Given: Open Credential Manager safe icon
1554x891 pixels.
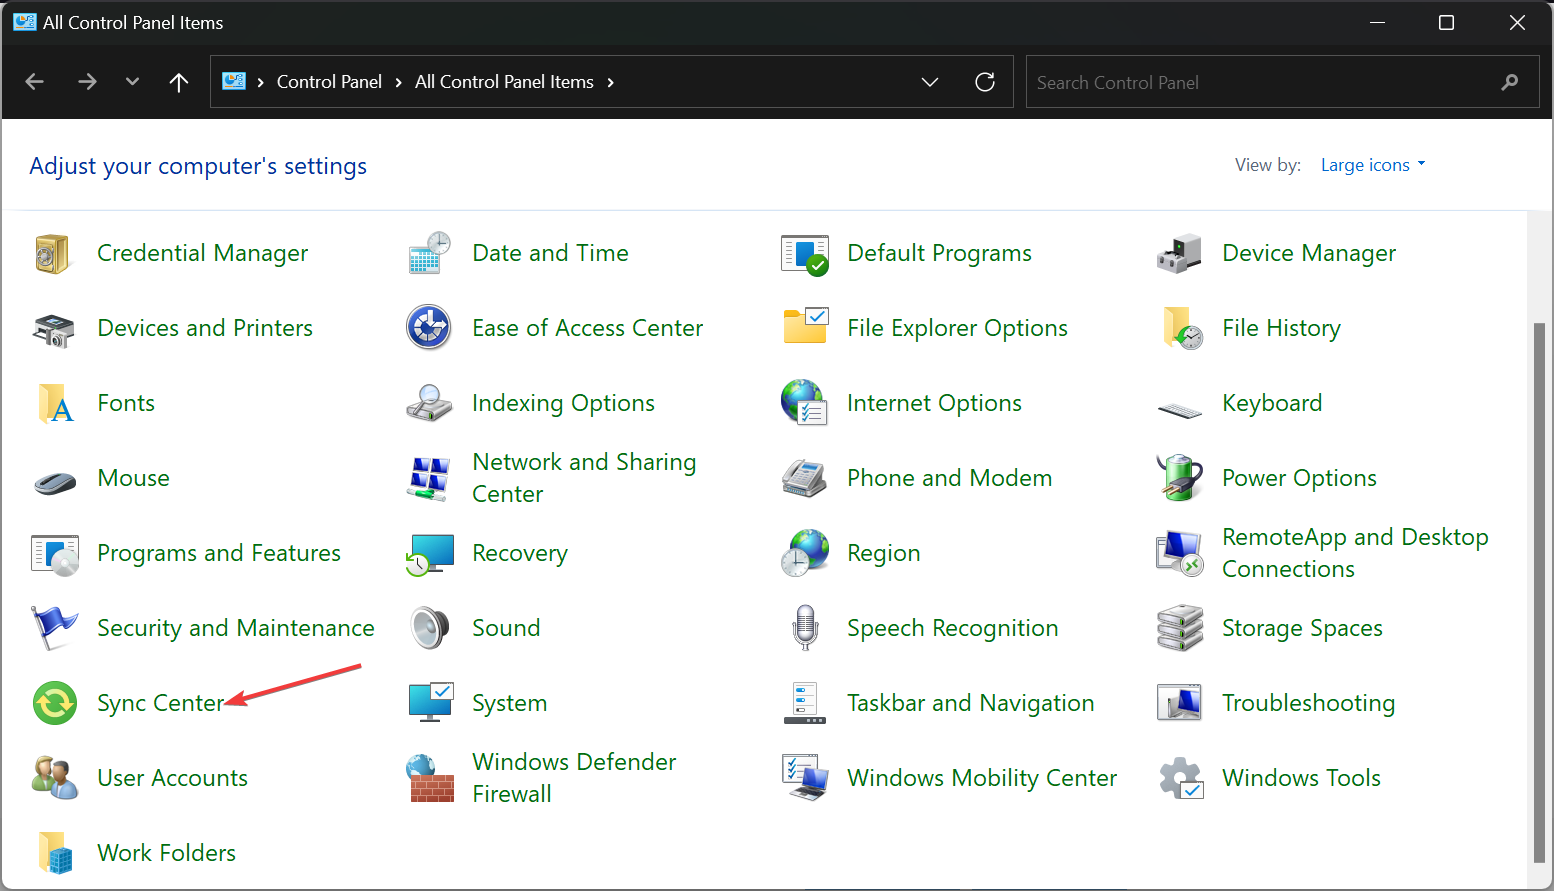Looking at the screenshot, I should coord(53,253).
